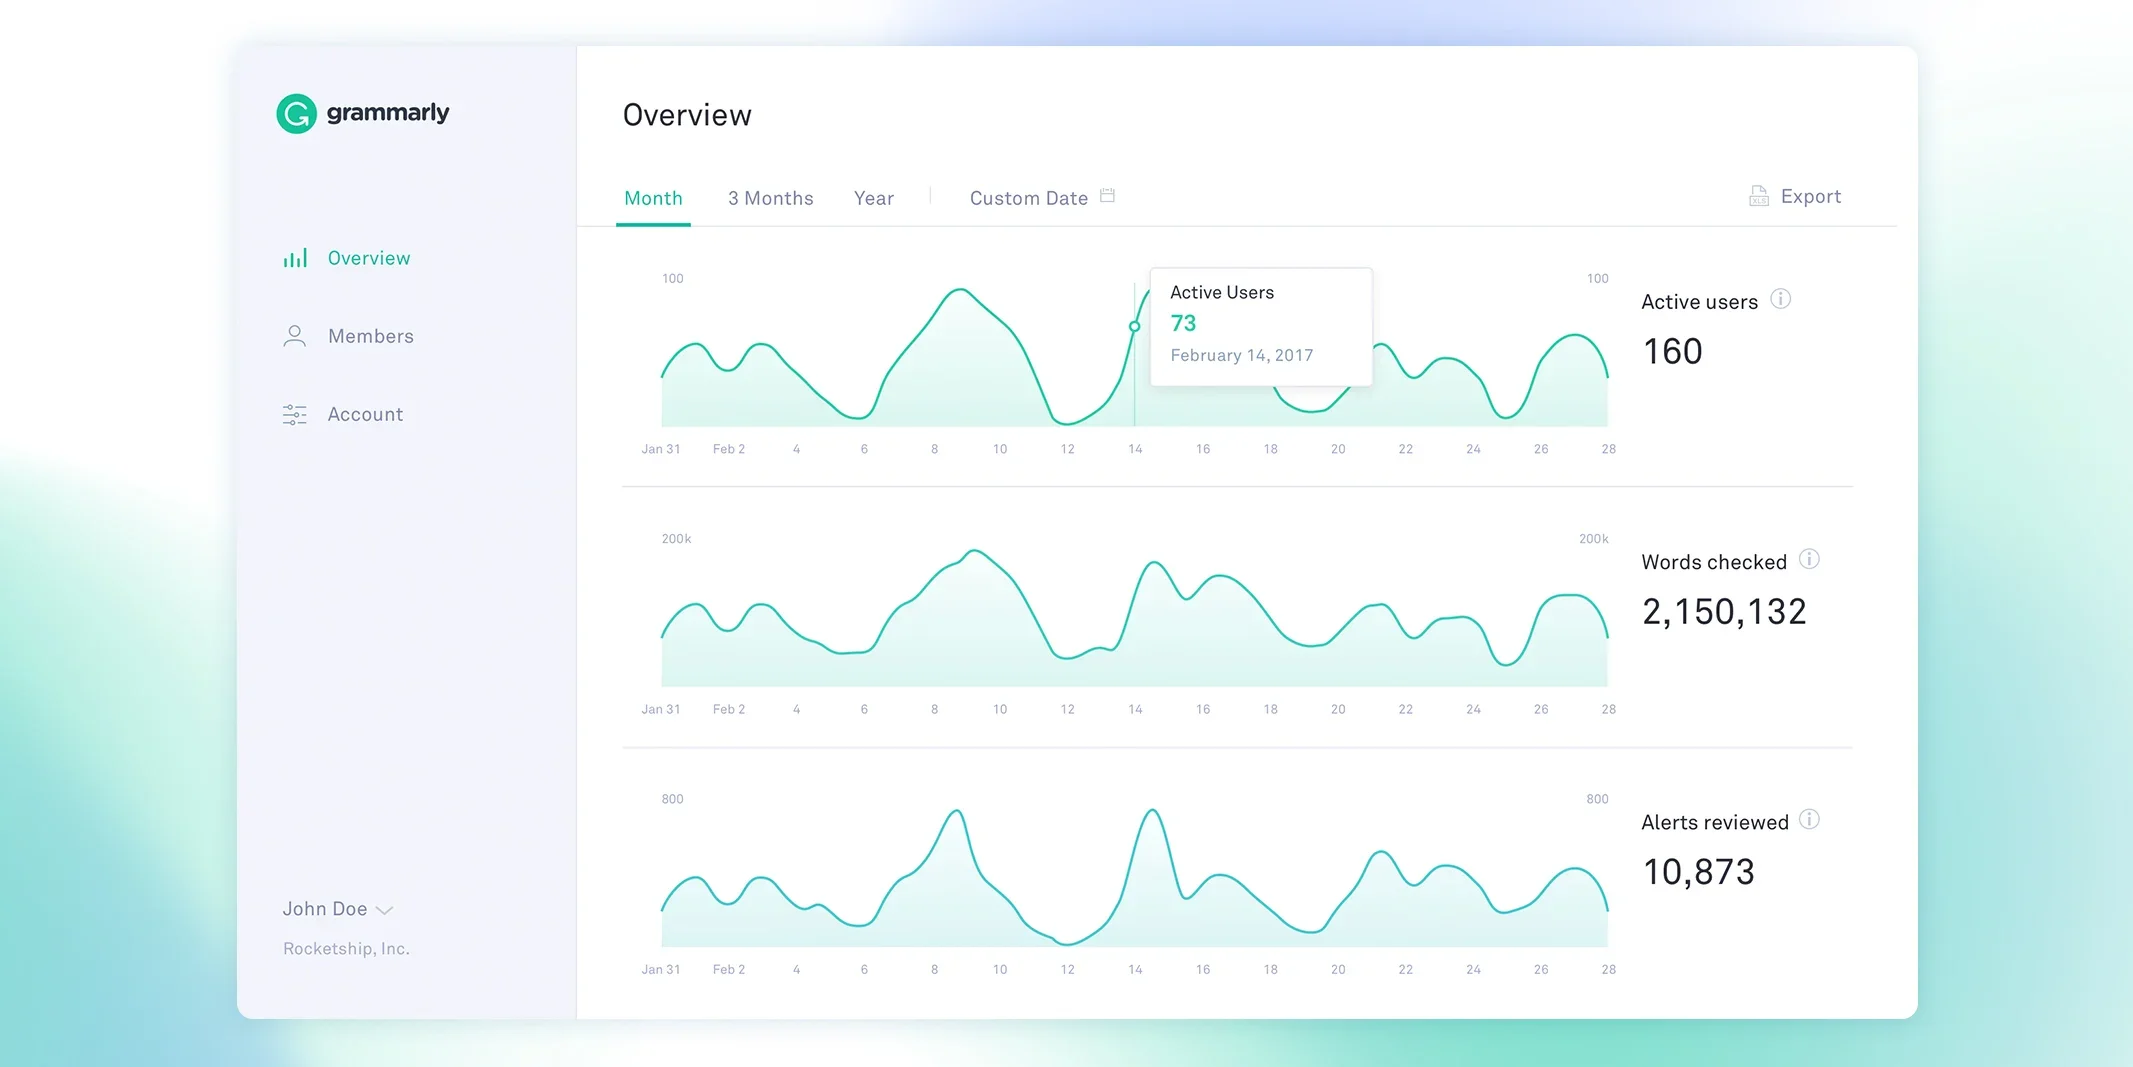Viewport: 2133px width, 1067px height.
Task: Switch to the Year tab
Action: tap(873, 198)
